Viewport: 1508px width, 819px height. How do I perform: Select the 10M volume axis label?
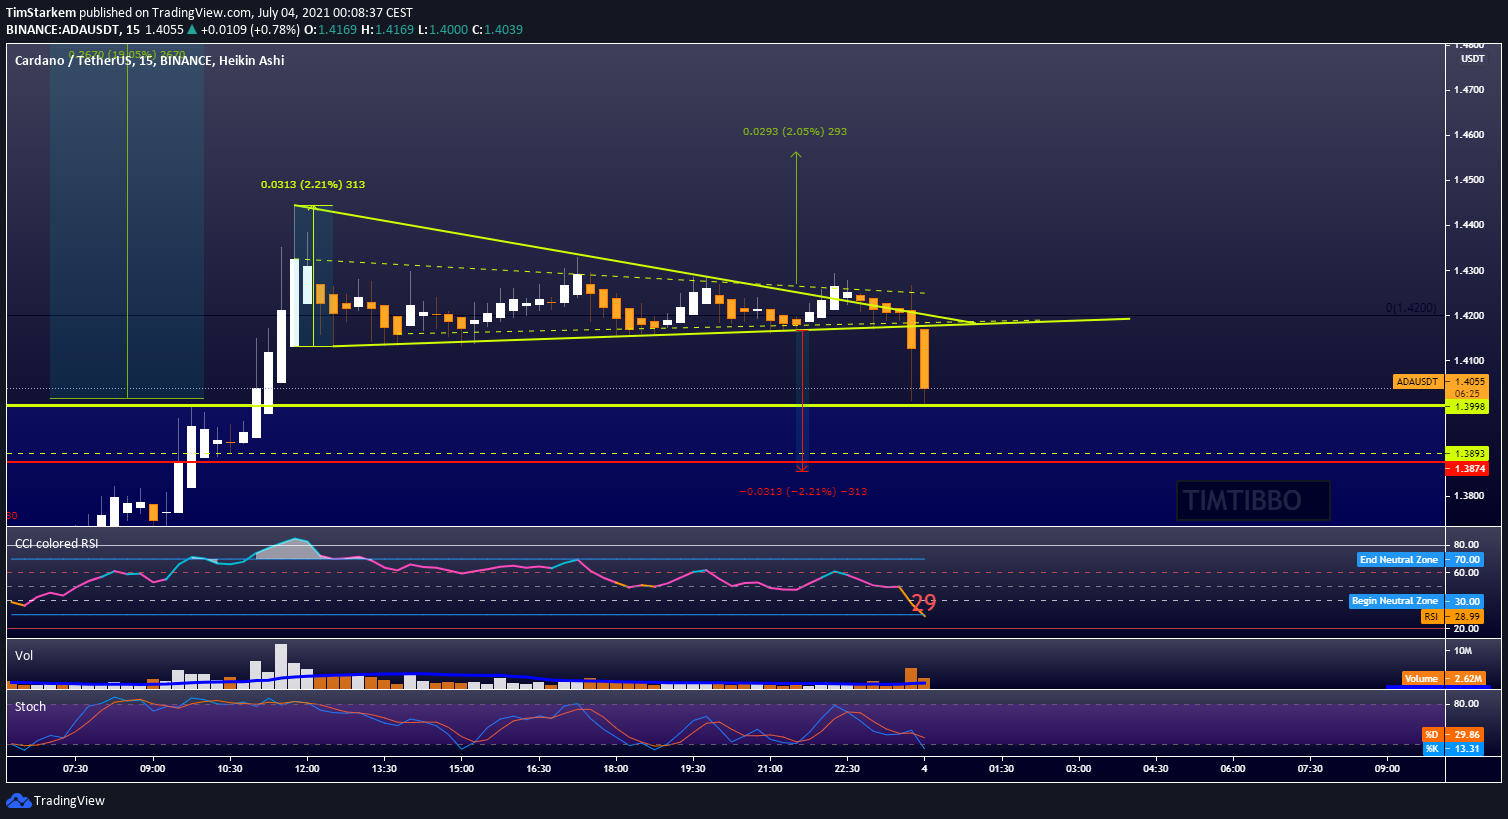(1462, 651)
